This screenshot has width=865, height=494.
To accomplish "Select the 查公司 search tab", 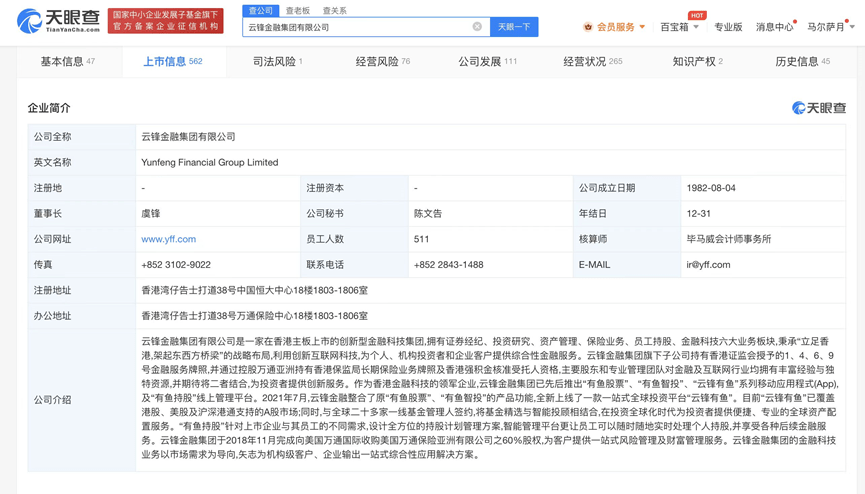I will [260, 10].
